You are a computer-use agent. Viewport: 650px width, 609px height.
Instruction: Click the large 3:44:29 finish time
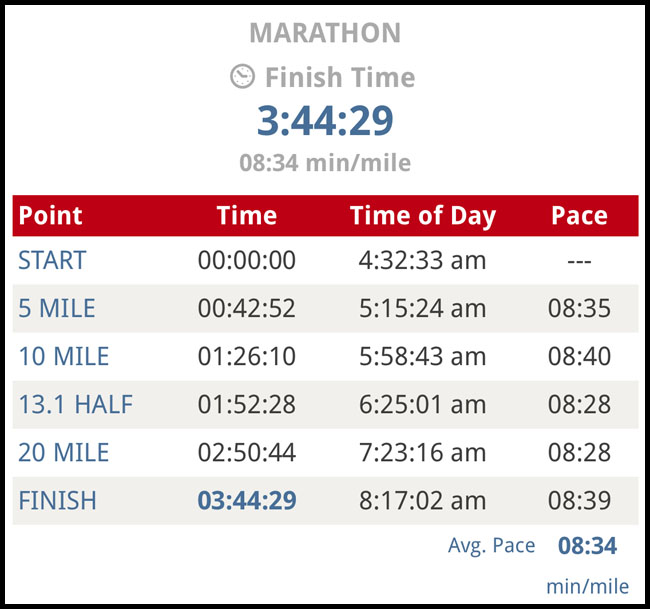click(x=325, y=121)
